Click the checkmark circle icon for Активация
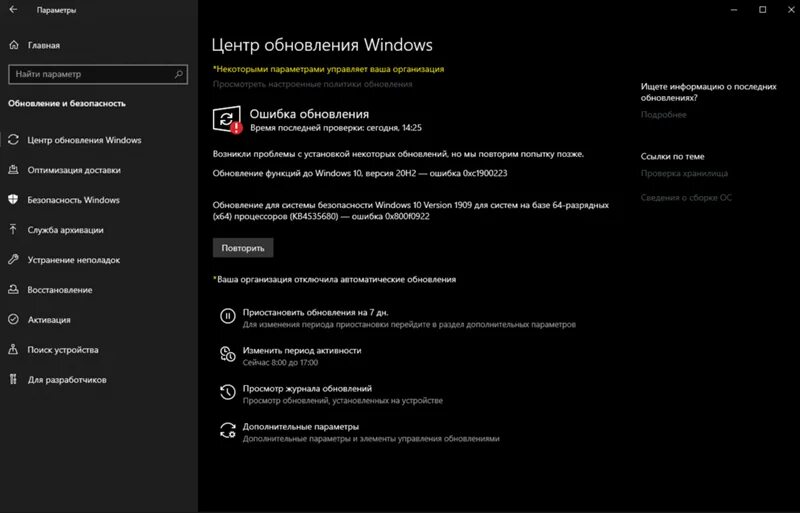Screen dimensions: 800x513 (13, 320)
